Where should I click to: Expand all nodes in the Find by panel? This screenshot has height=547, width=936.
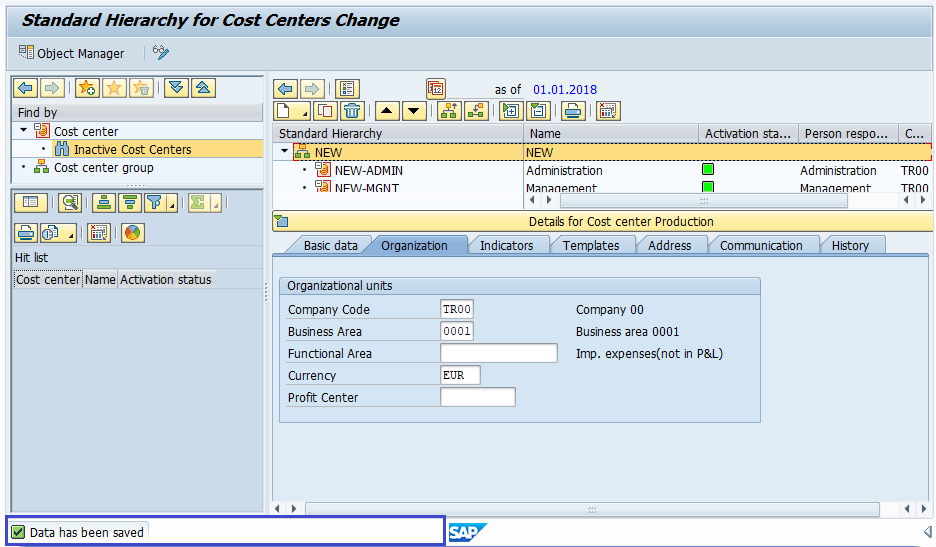[x=176, y=88]
